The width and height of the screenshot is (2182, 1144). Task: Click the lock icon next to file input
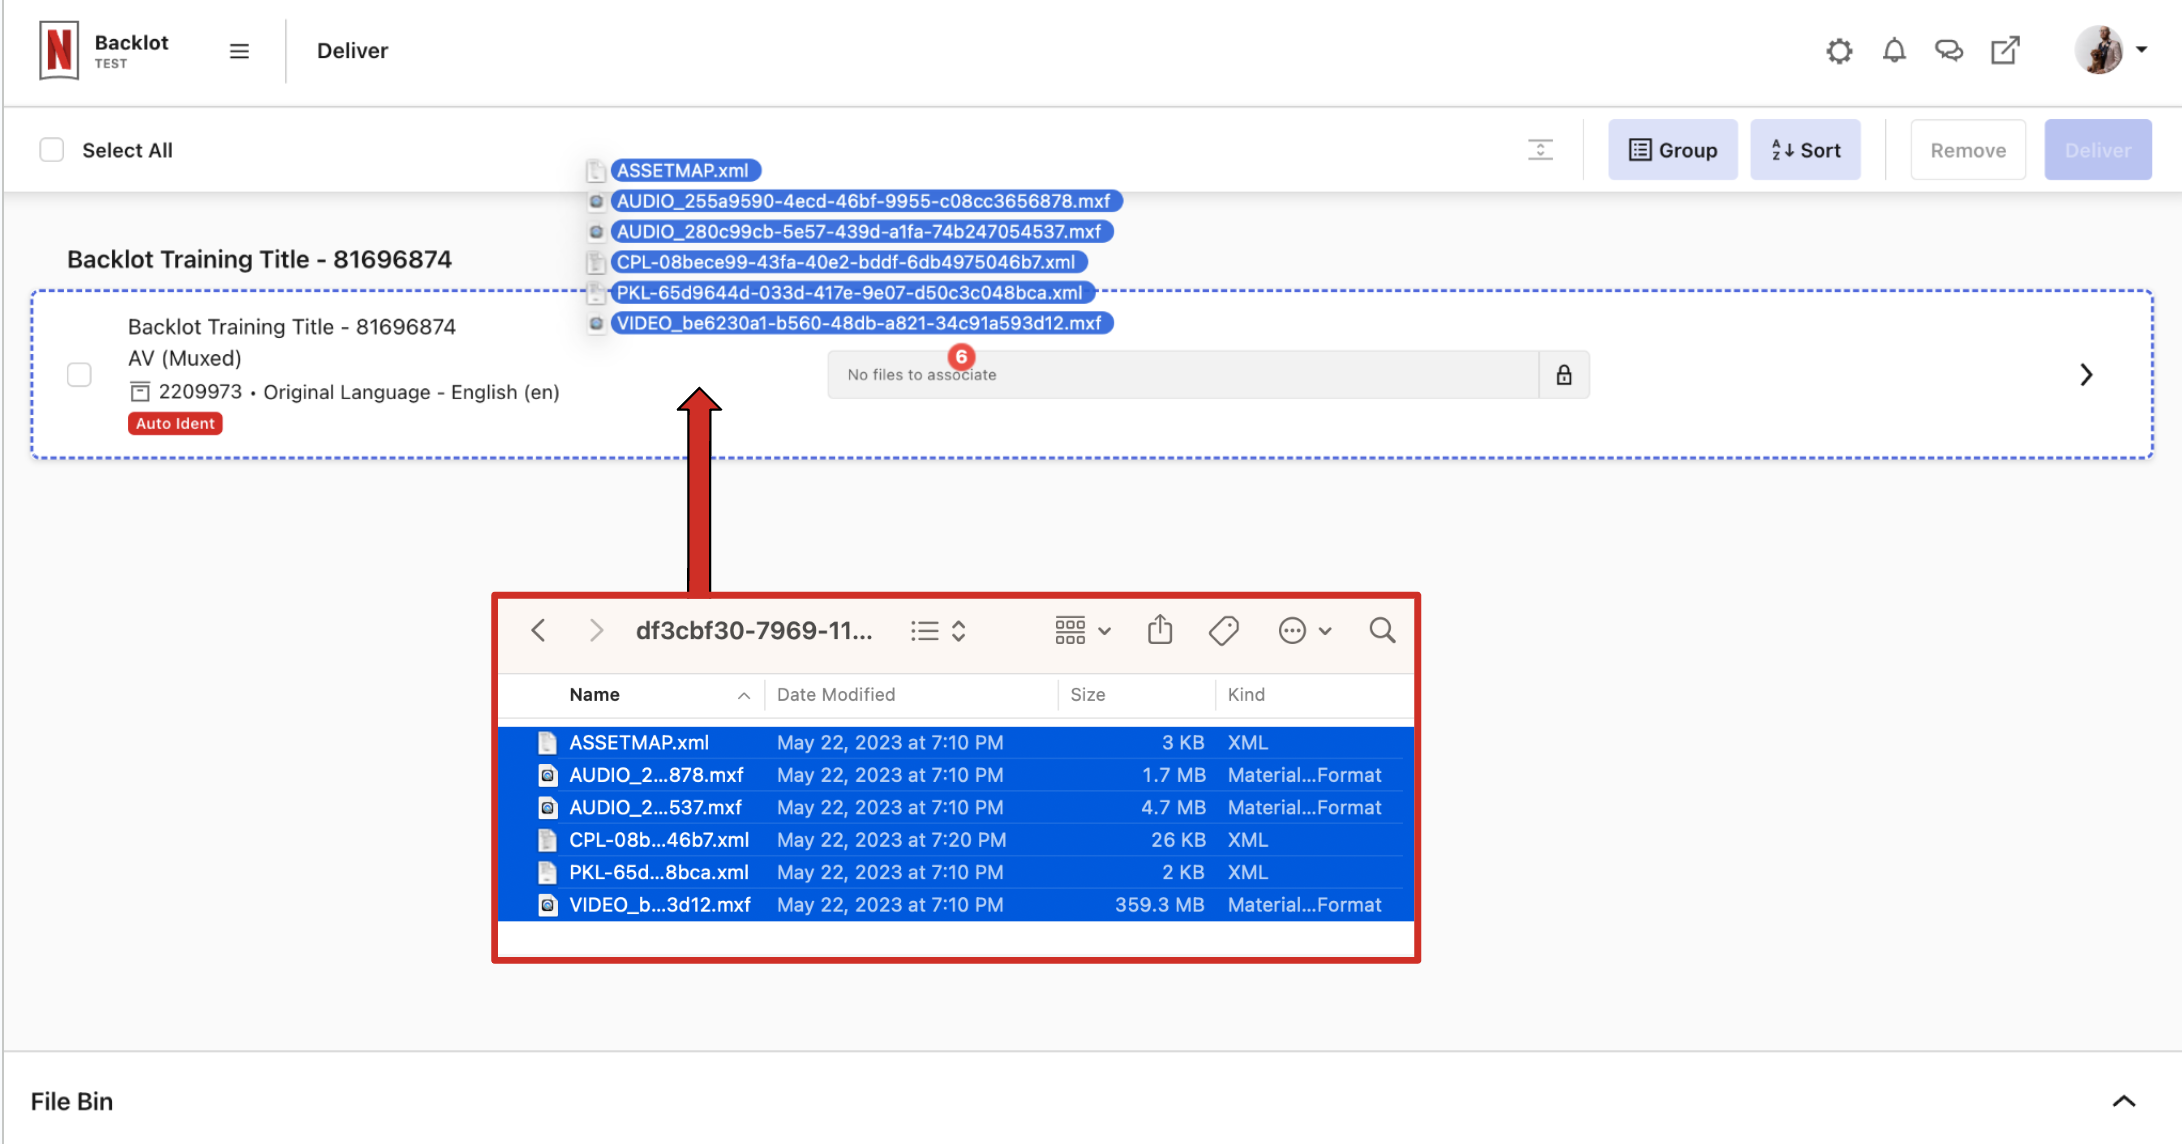[1563, 375]
